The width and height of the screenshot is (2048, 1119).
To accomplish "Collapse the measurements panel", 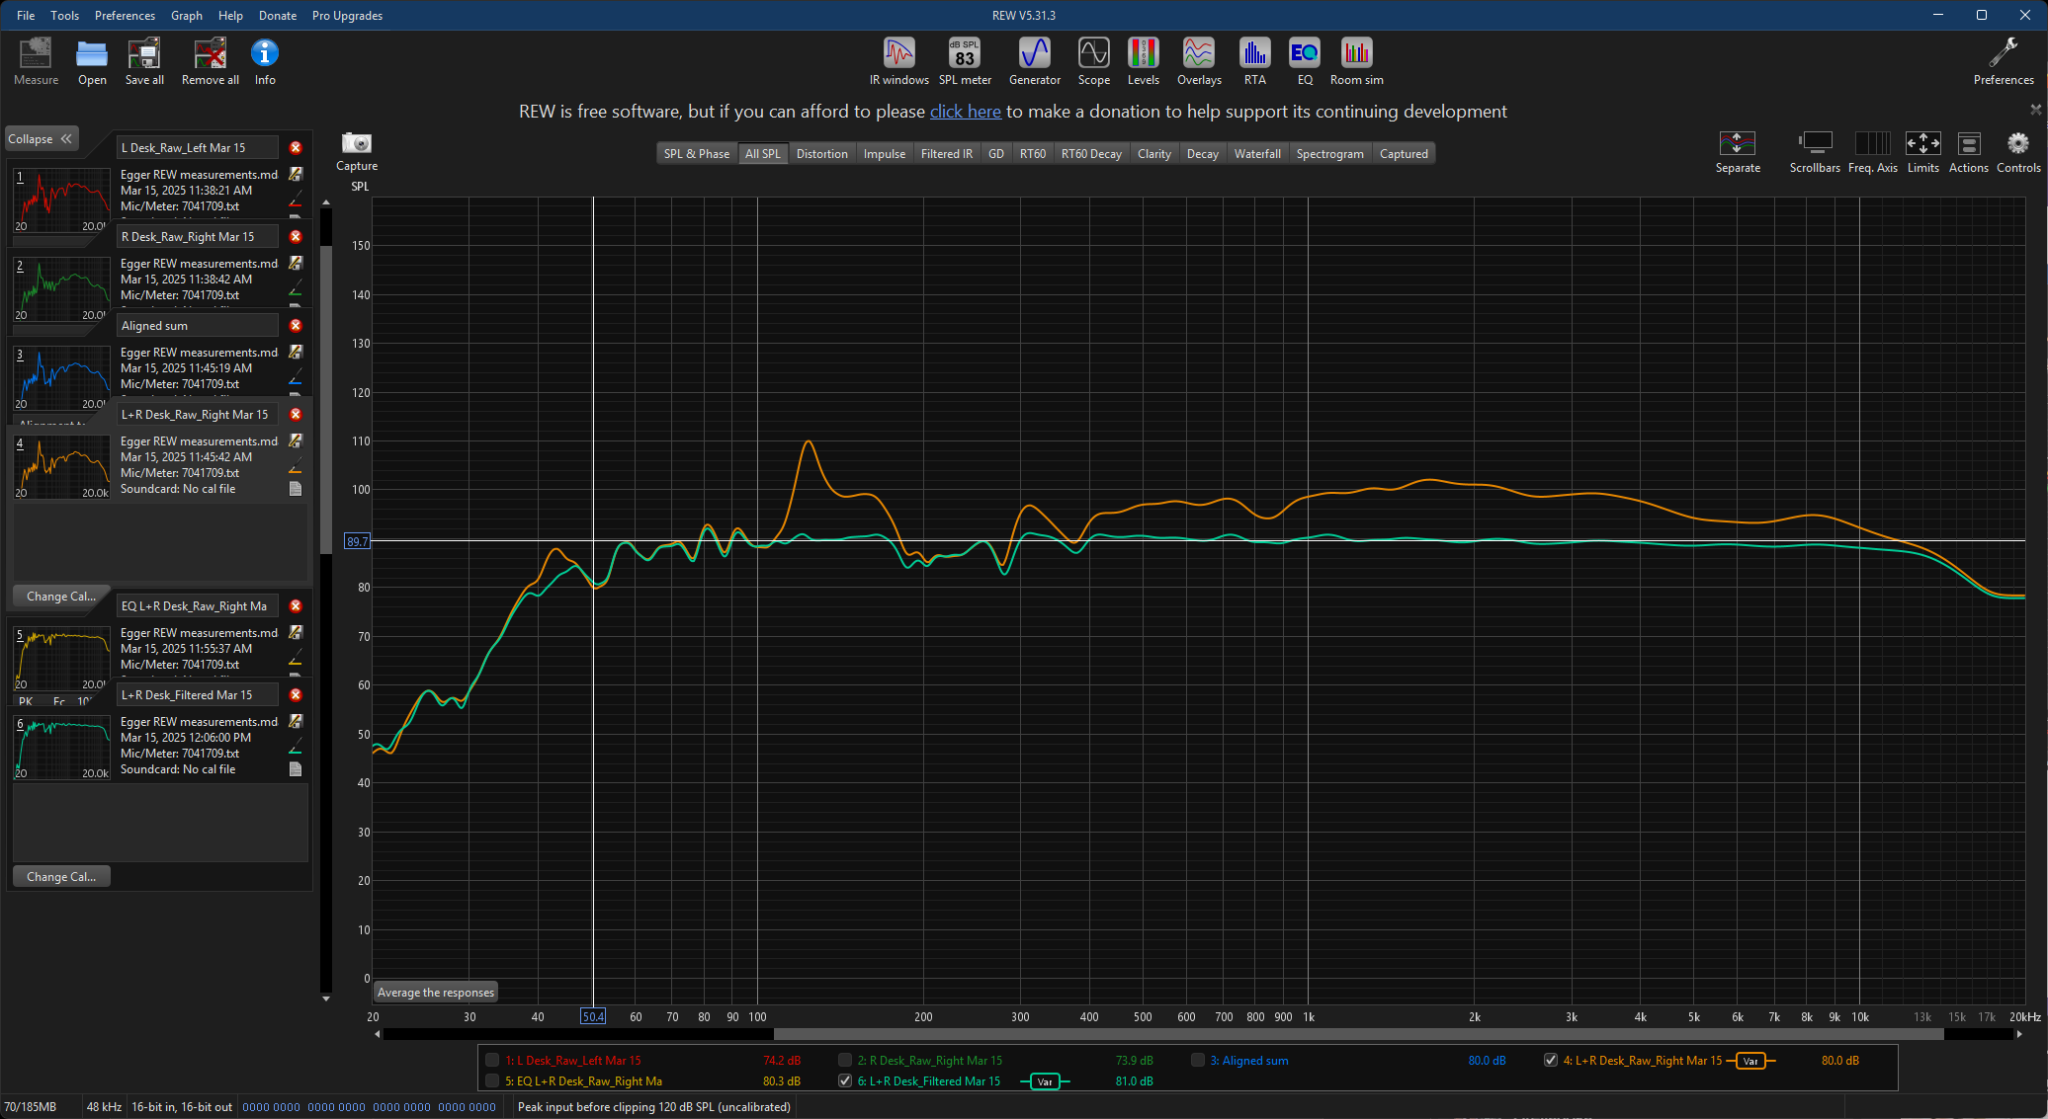I will tap(41, 139).
